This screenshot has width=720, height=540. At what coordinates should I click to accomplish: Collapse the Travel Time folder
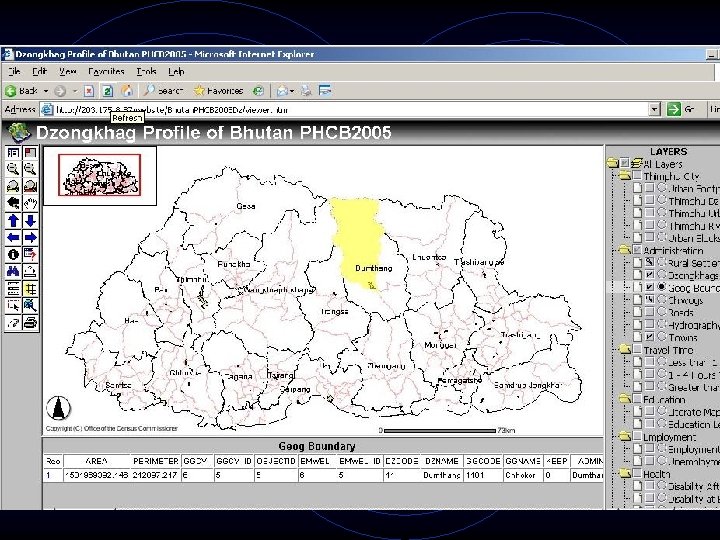[x=624, y=349]
